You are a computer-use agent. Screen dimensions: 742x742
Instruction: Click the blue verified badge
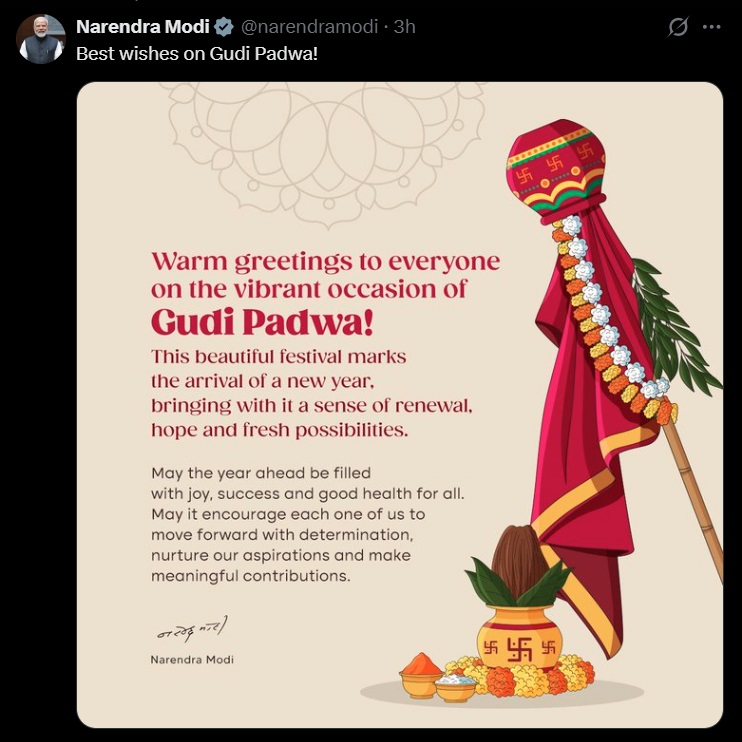225,27
